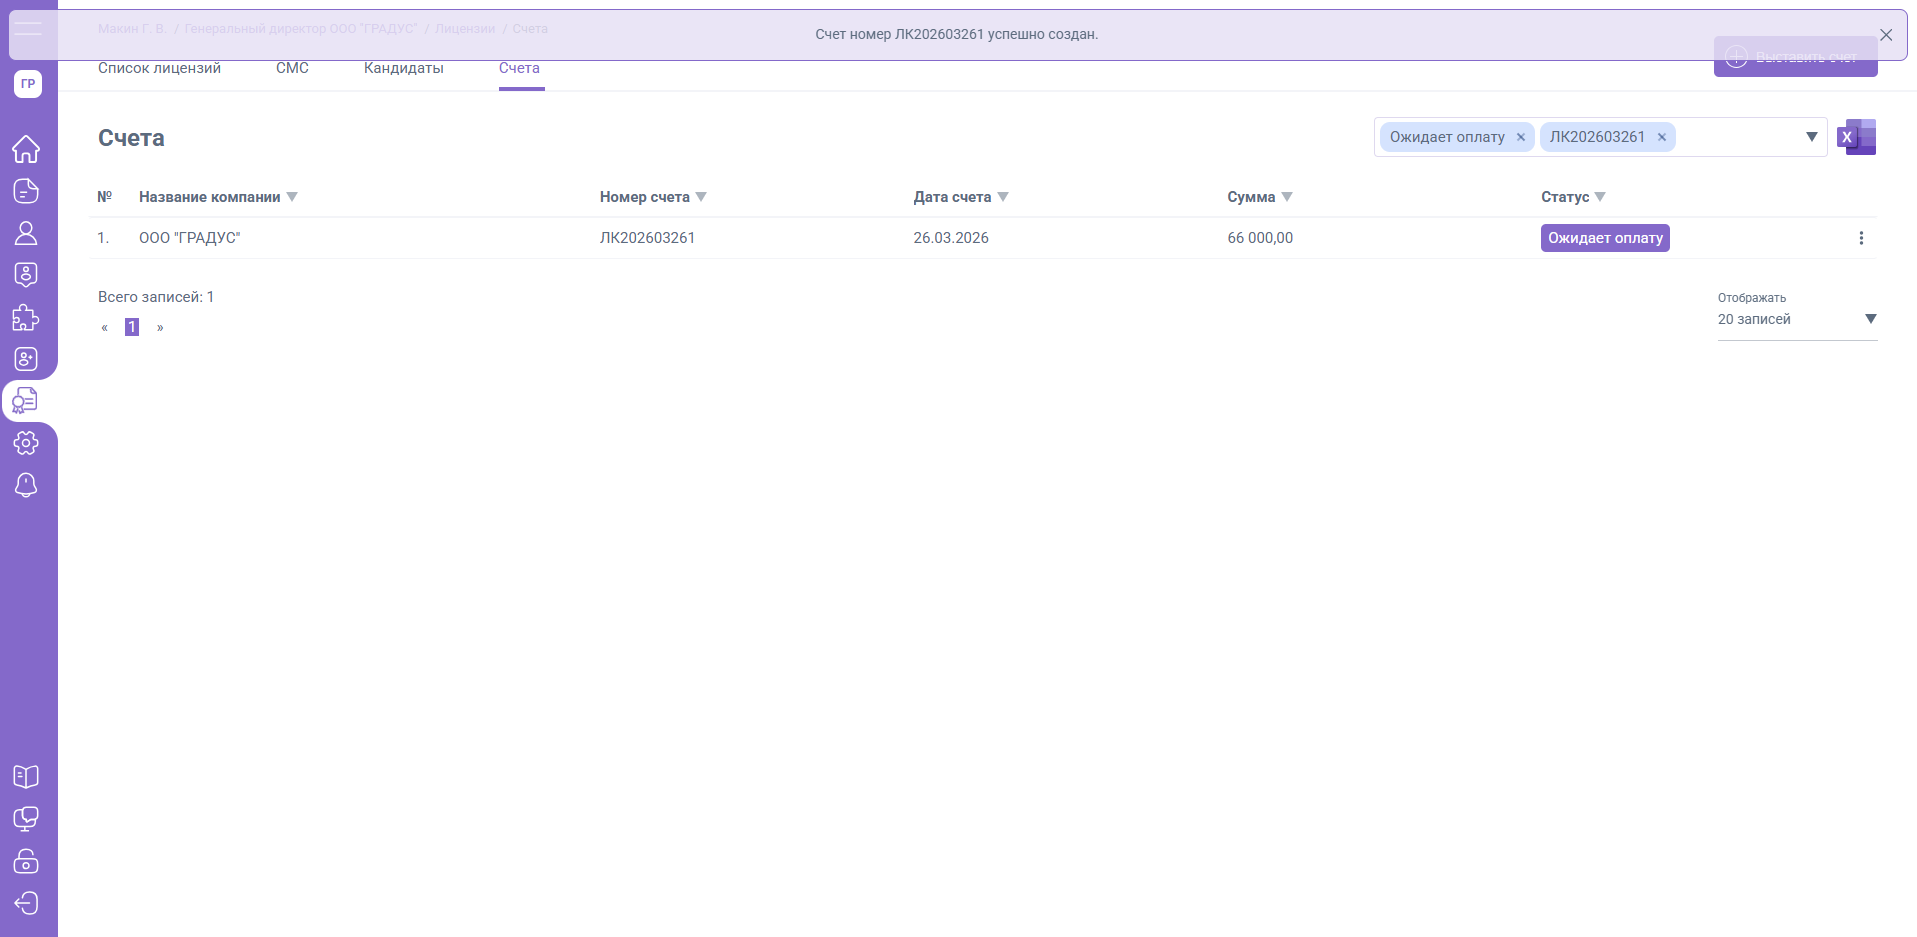Image resolution: width=1917 pixels, height=937 pixels.
Task: Open settings gear in sidebar
Action: pos(26,443)
